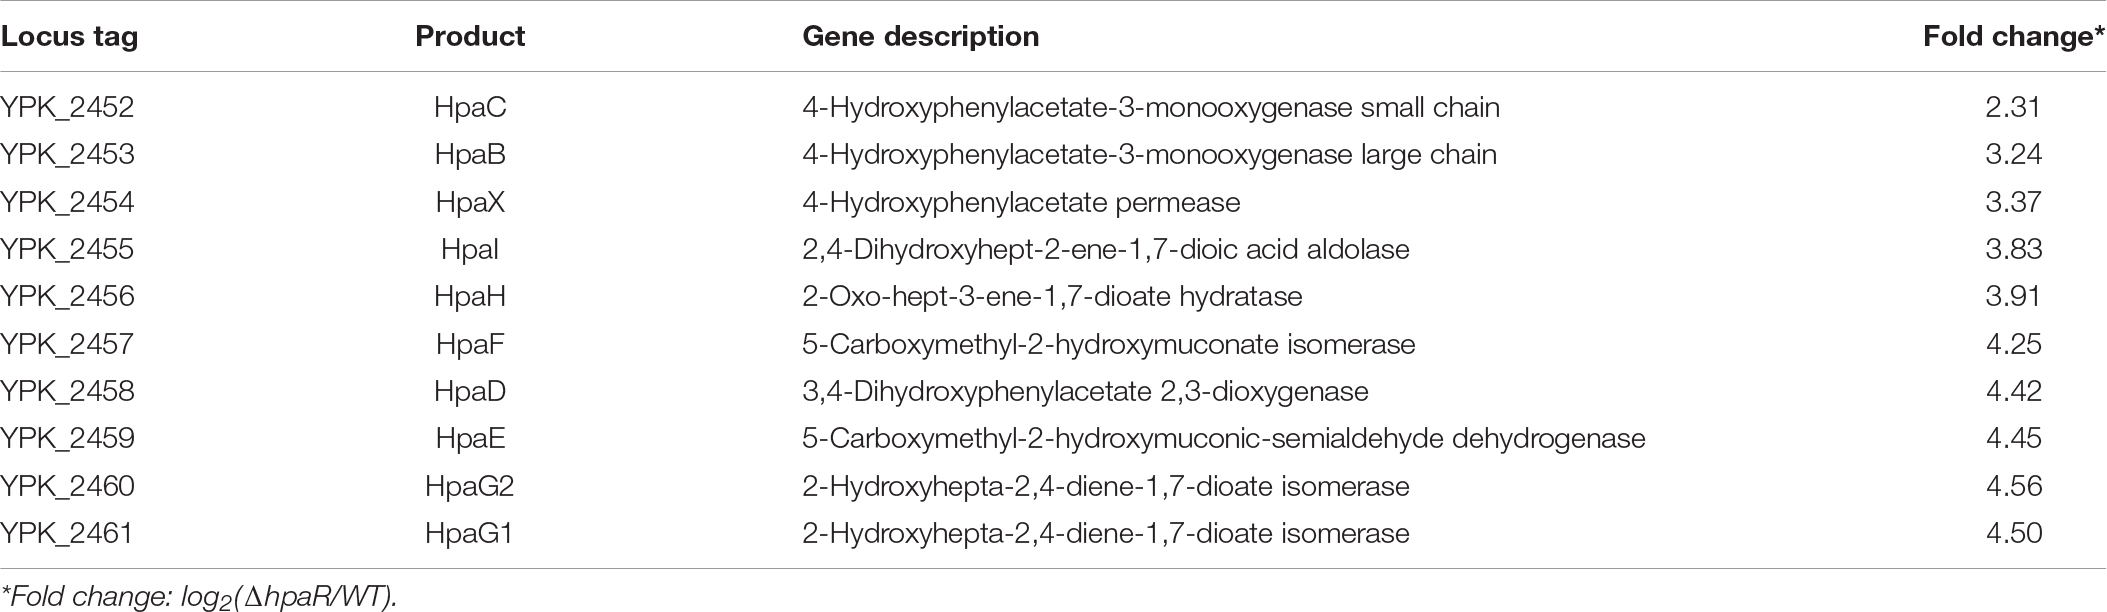Select locus tag YPK_2458
Screen dimensions: 2107x612
[x=67, y=392]
